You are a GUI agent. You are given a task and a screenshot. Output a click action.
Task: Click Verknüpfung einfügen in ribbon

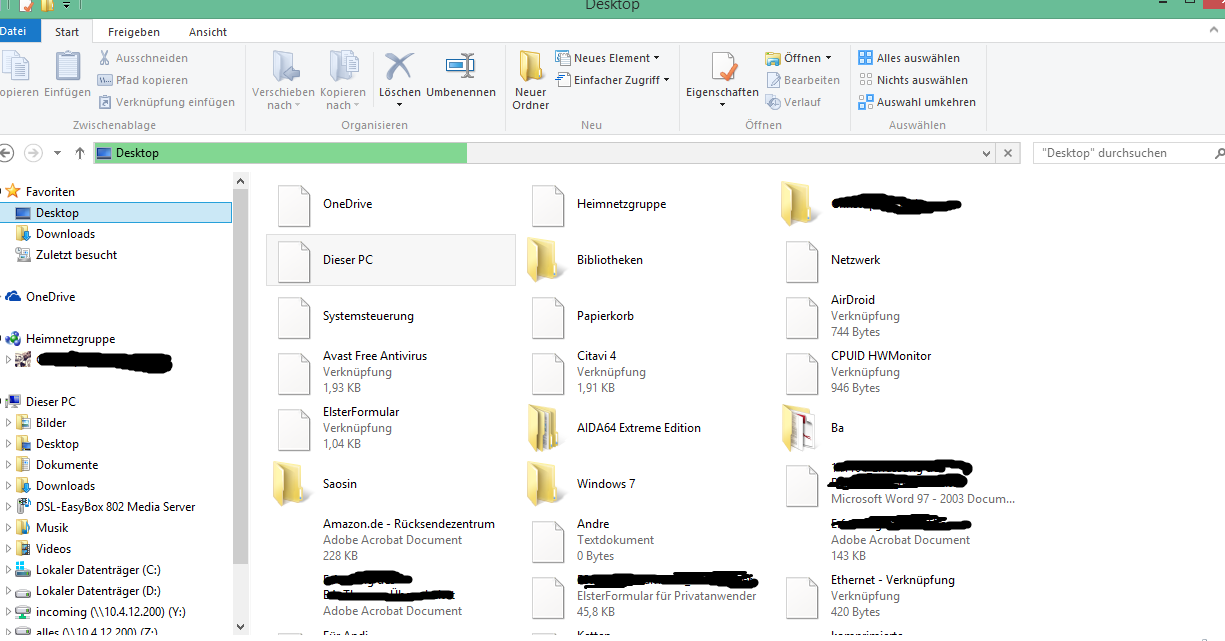[x=166, y=102]
